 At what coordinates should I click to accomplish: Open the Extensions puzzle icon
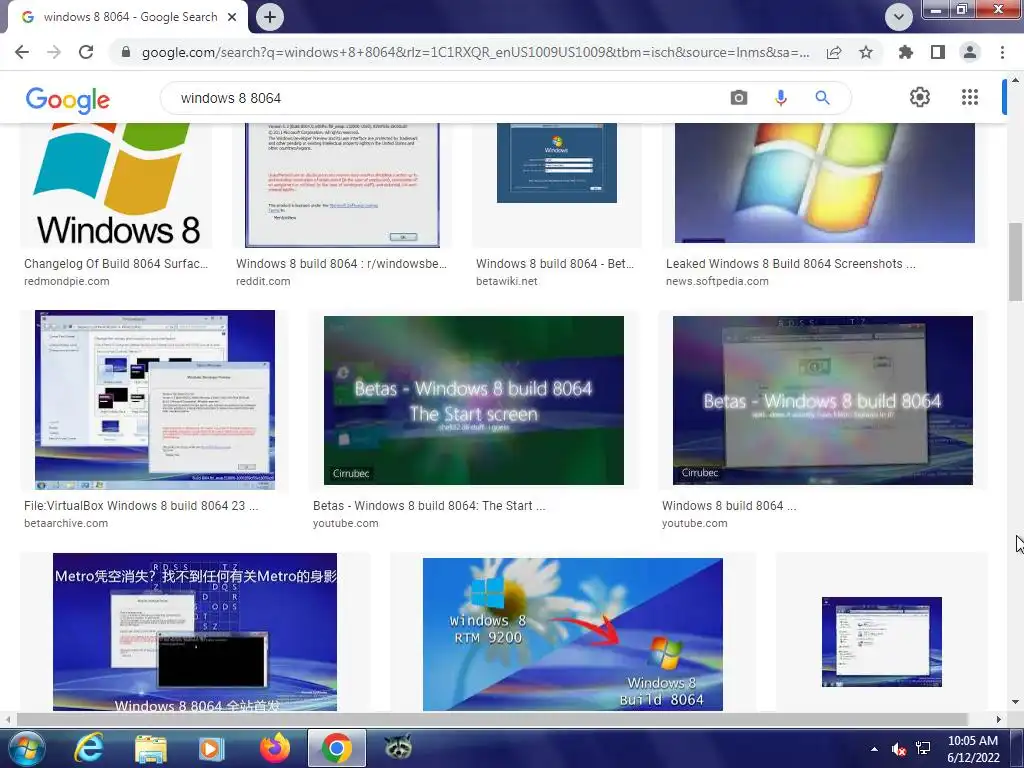[906, 52]
